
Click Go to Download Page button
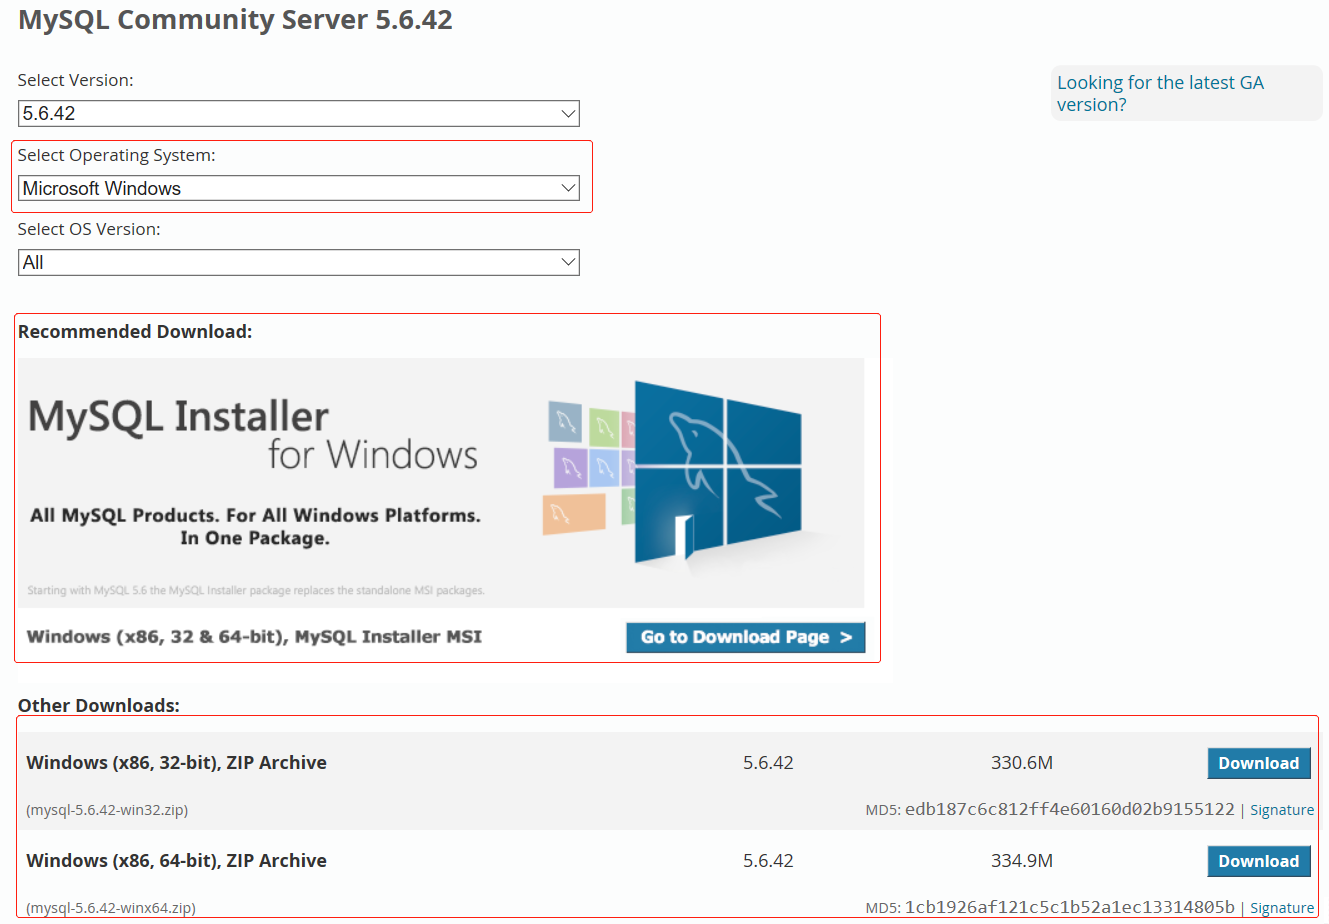pos(745,637)
